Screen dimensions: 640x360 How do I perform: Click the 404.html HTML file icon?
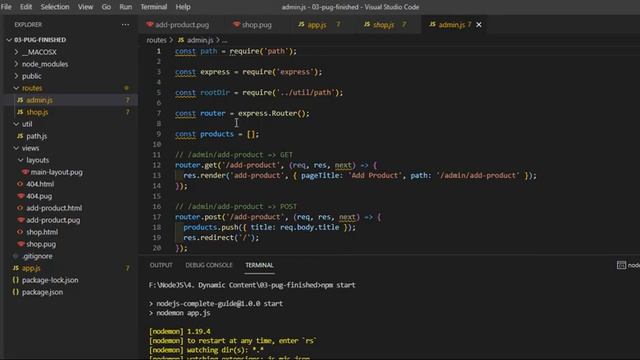(x=20, y=184)
